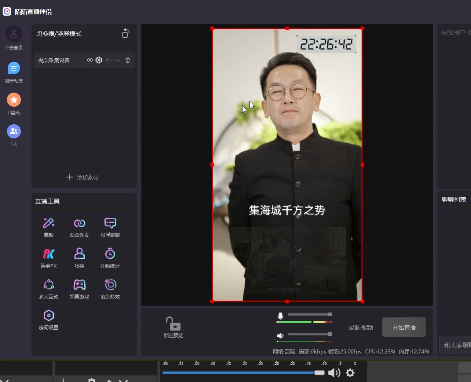Open the speech bubble comment tool
471x382 pixels.
coord(110,223)
